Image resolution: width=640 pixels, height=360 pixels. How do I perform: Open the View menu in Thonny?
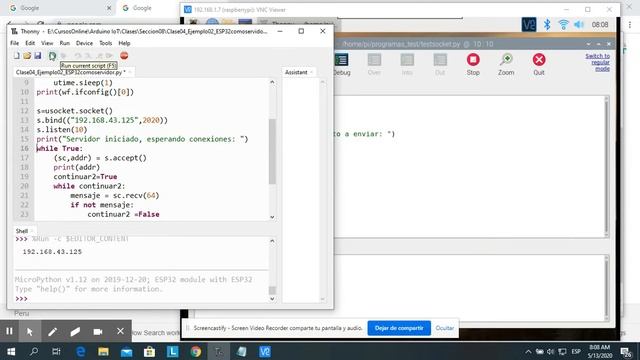click(x=47, y=43)
